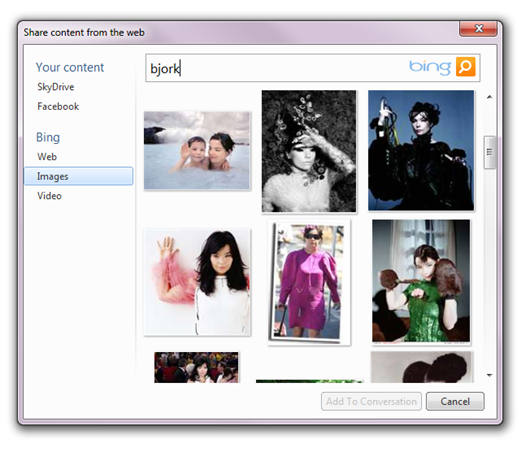
Task: Click the vertical scrollbar thumb
Action: (x=489, y=152)
